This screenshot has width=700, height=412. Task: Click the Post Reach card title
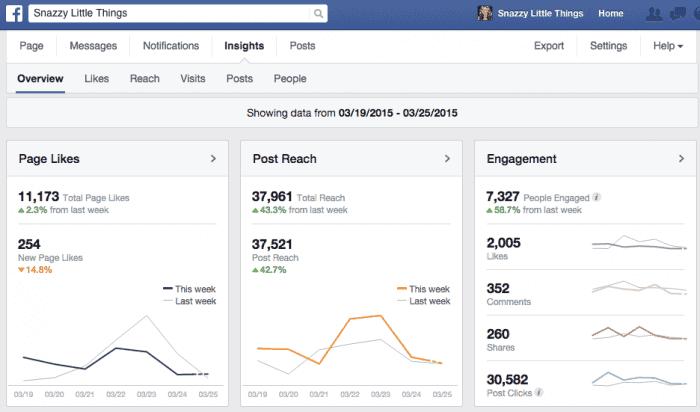284,158
